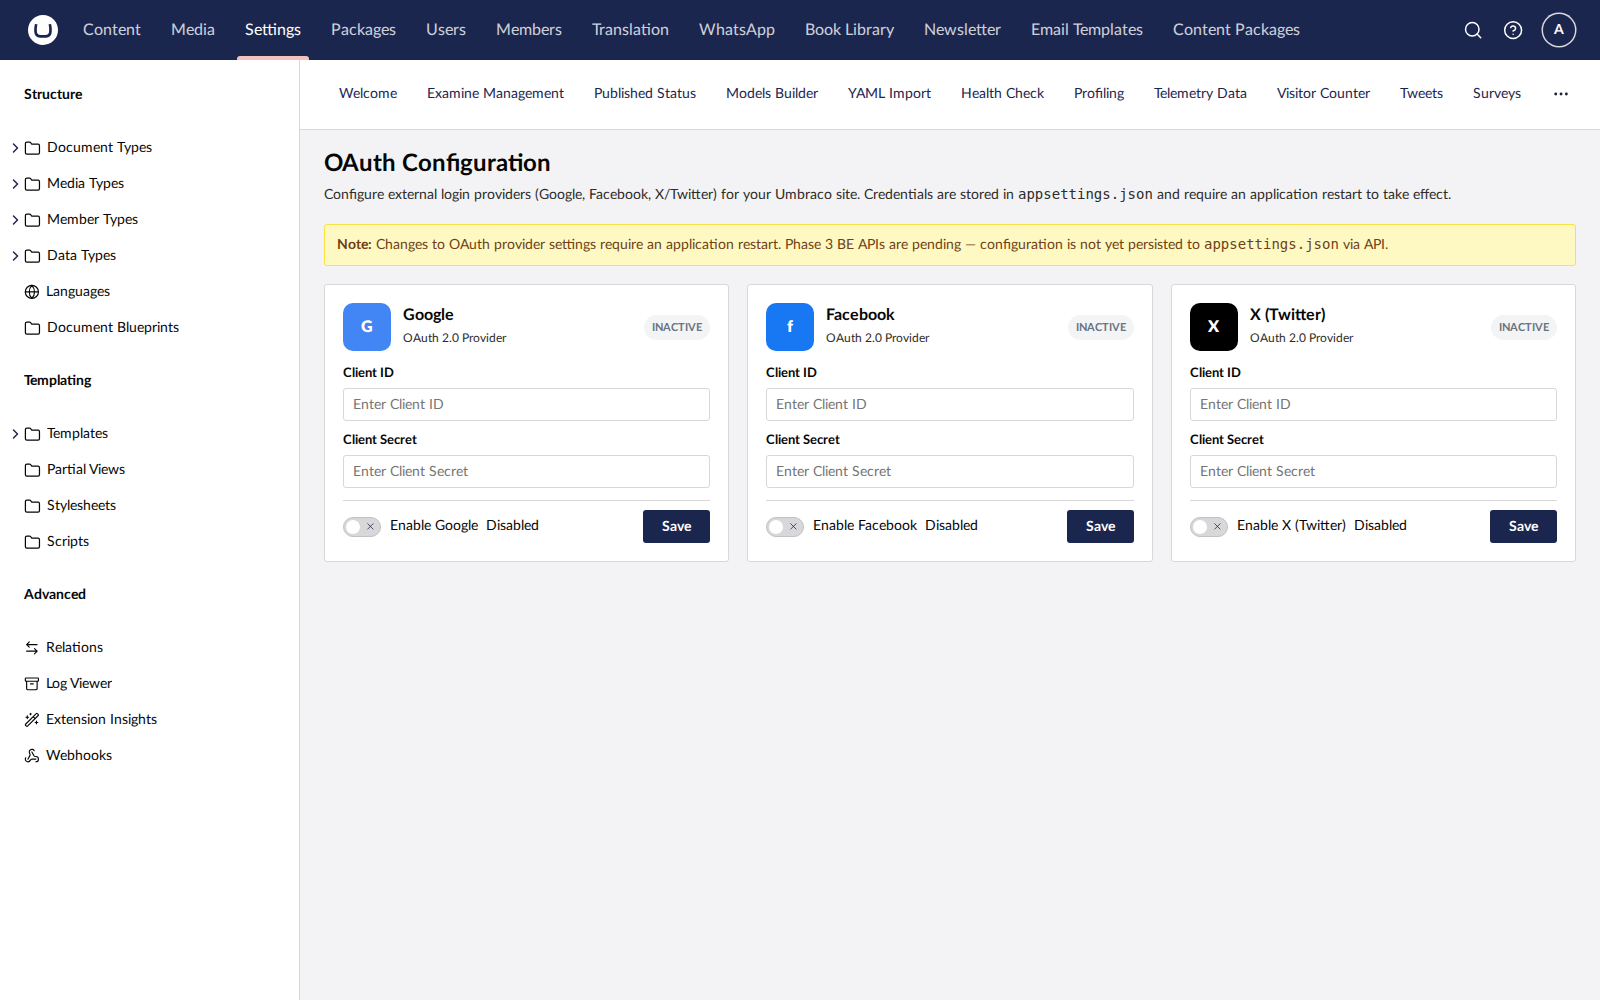Open the Users section

pos(446,30)
